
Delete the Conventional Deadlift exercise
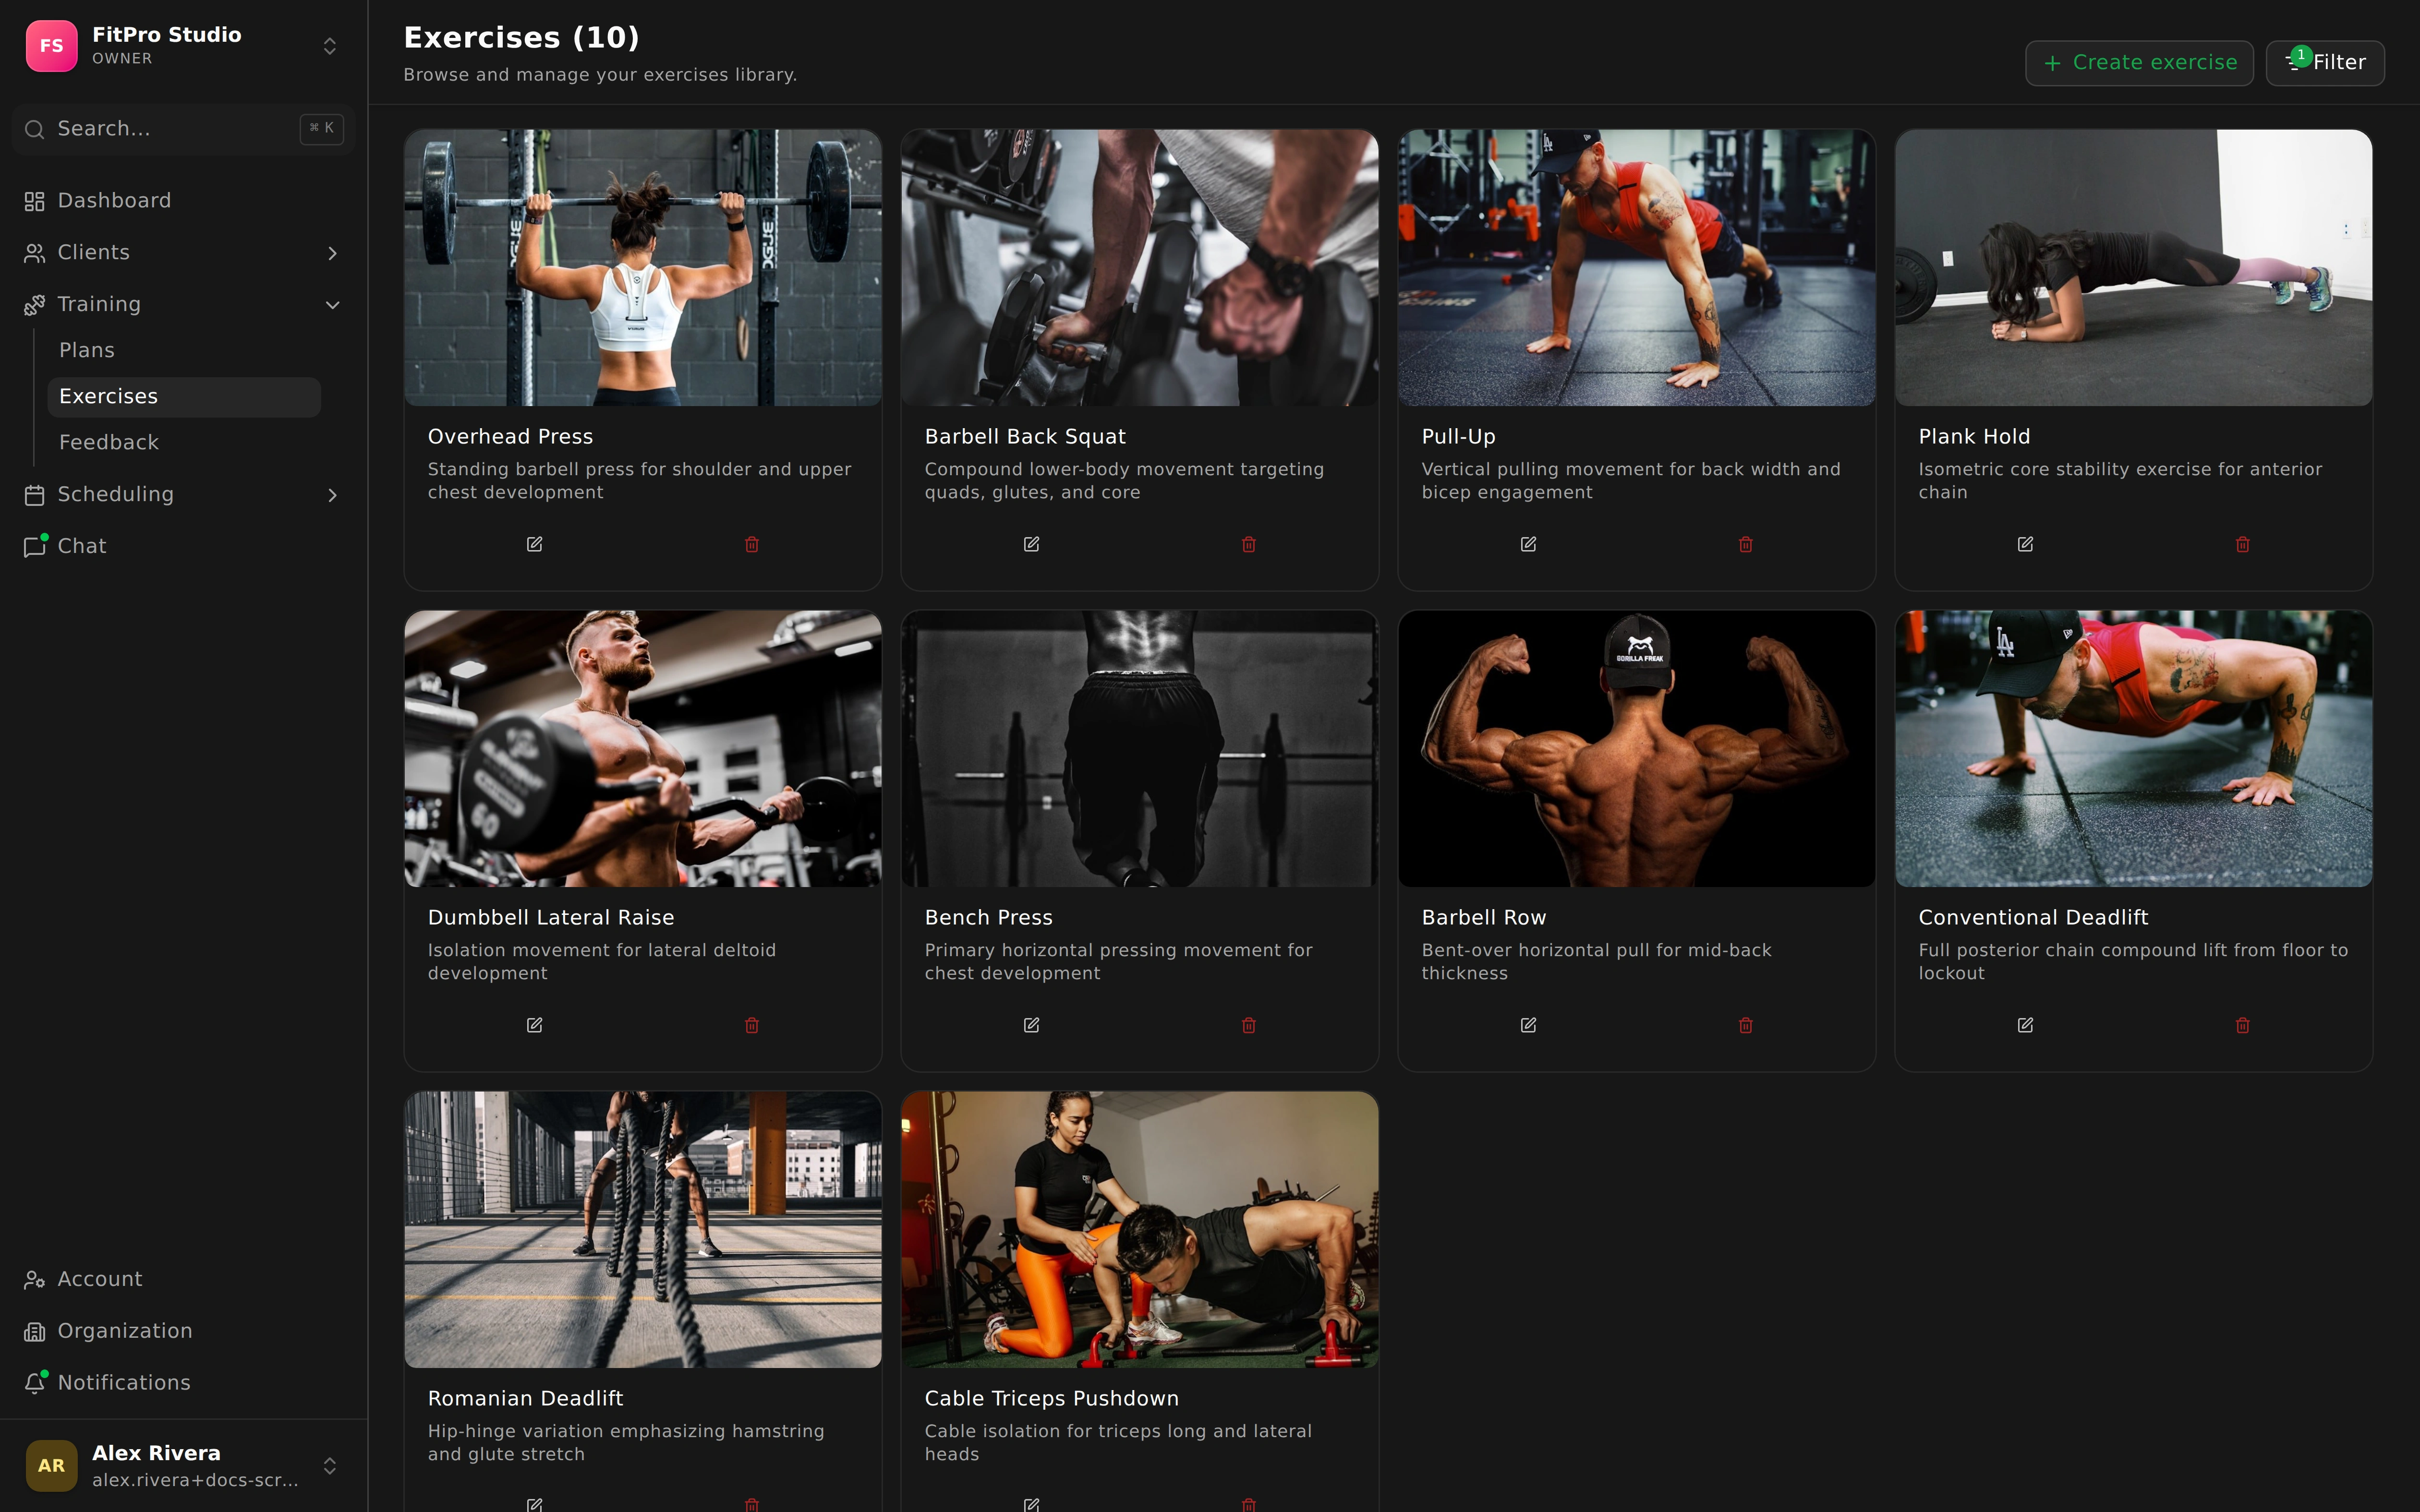click(x=2243, y=1025)
